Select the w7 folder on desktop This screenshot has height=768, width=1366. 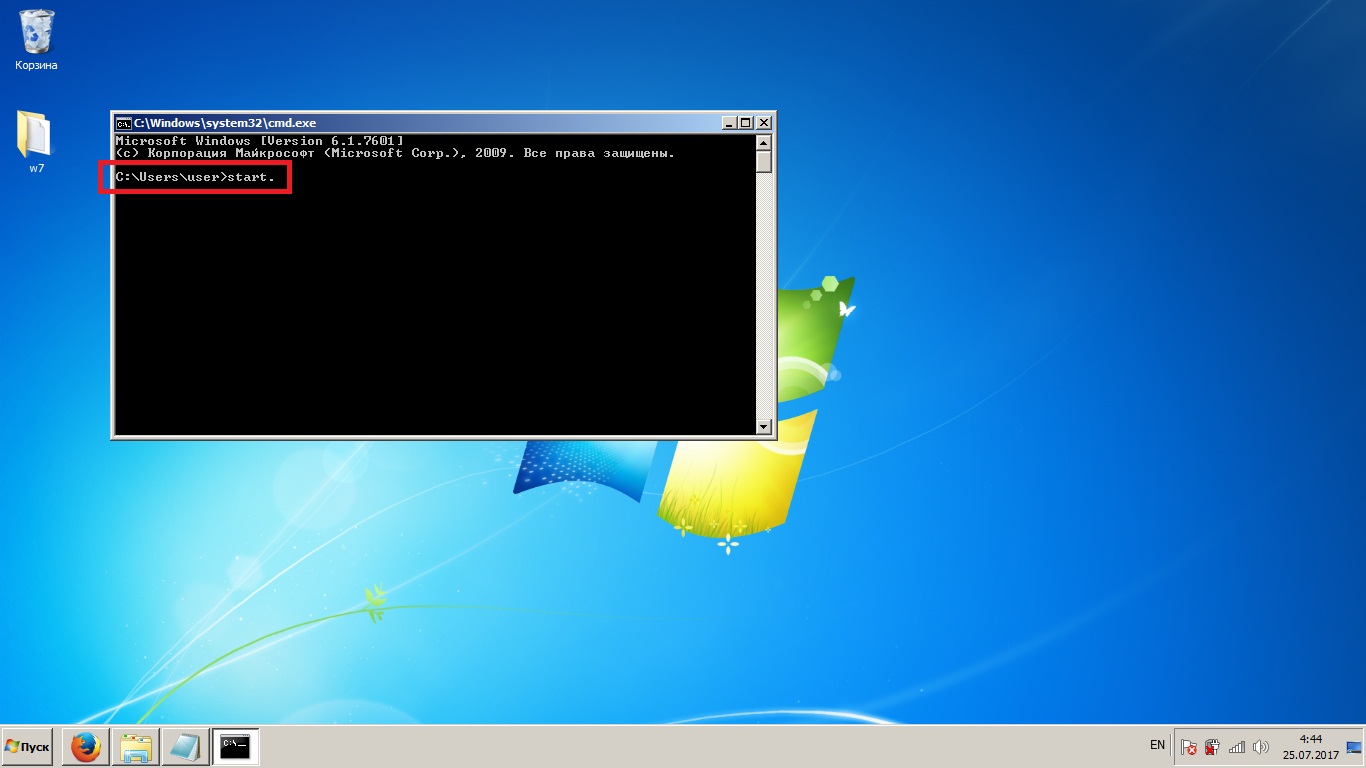pyautogui.click(x=35, y=141)
